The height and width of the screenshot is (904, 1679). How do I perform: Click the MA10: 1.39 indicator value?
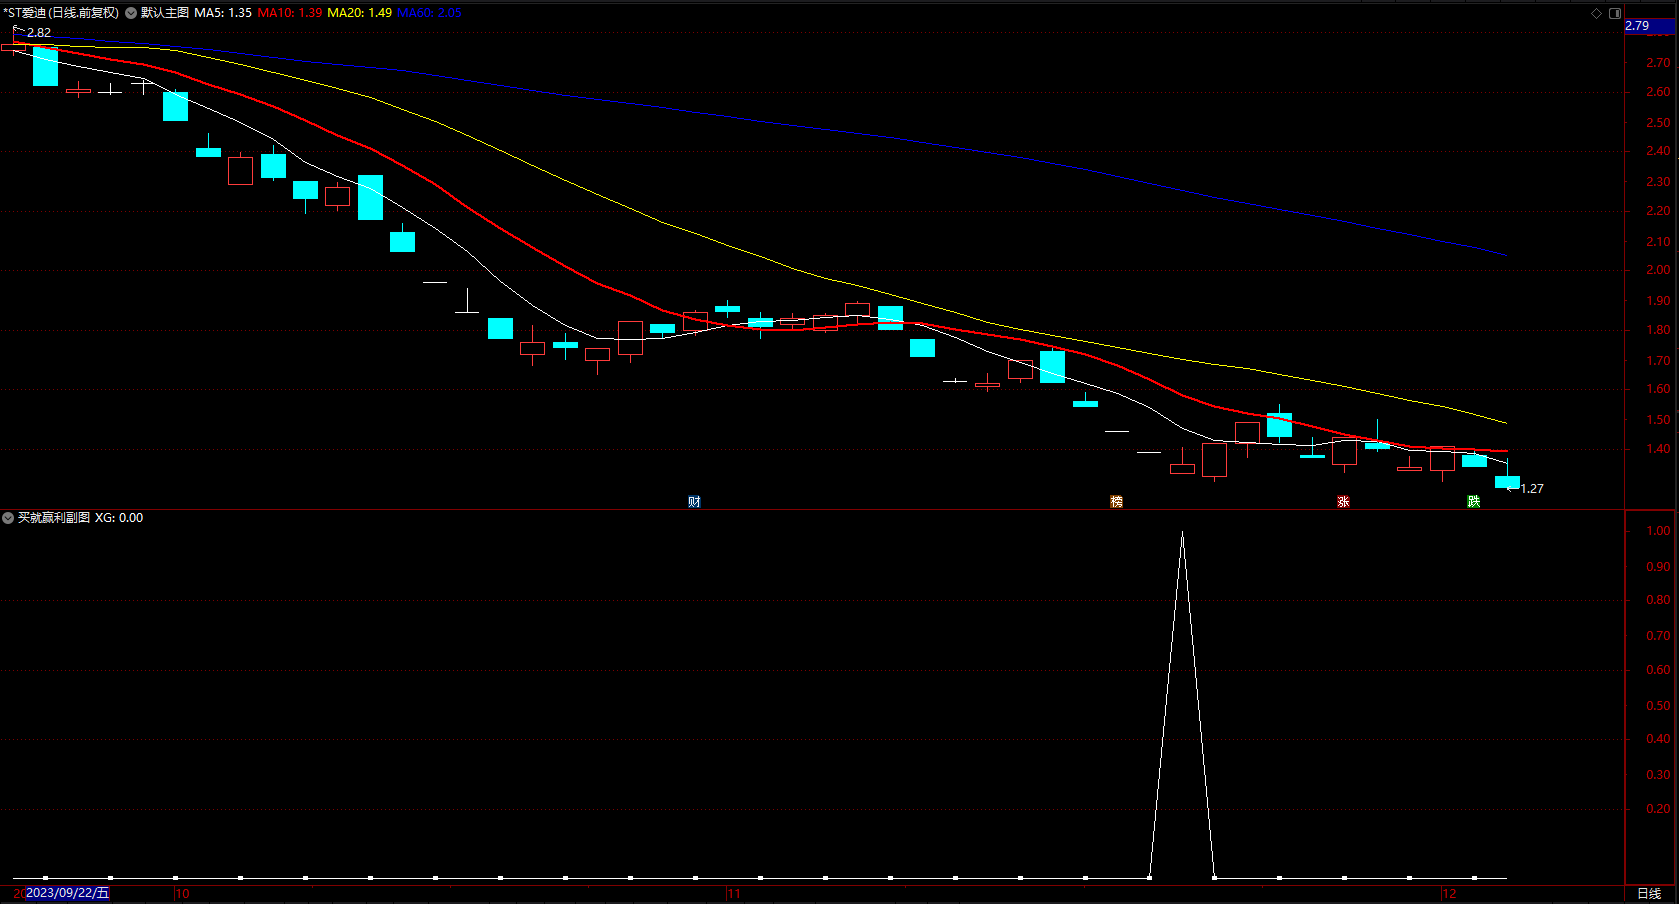point(290,13)
